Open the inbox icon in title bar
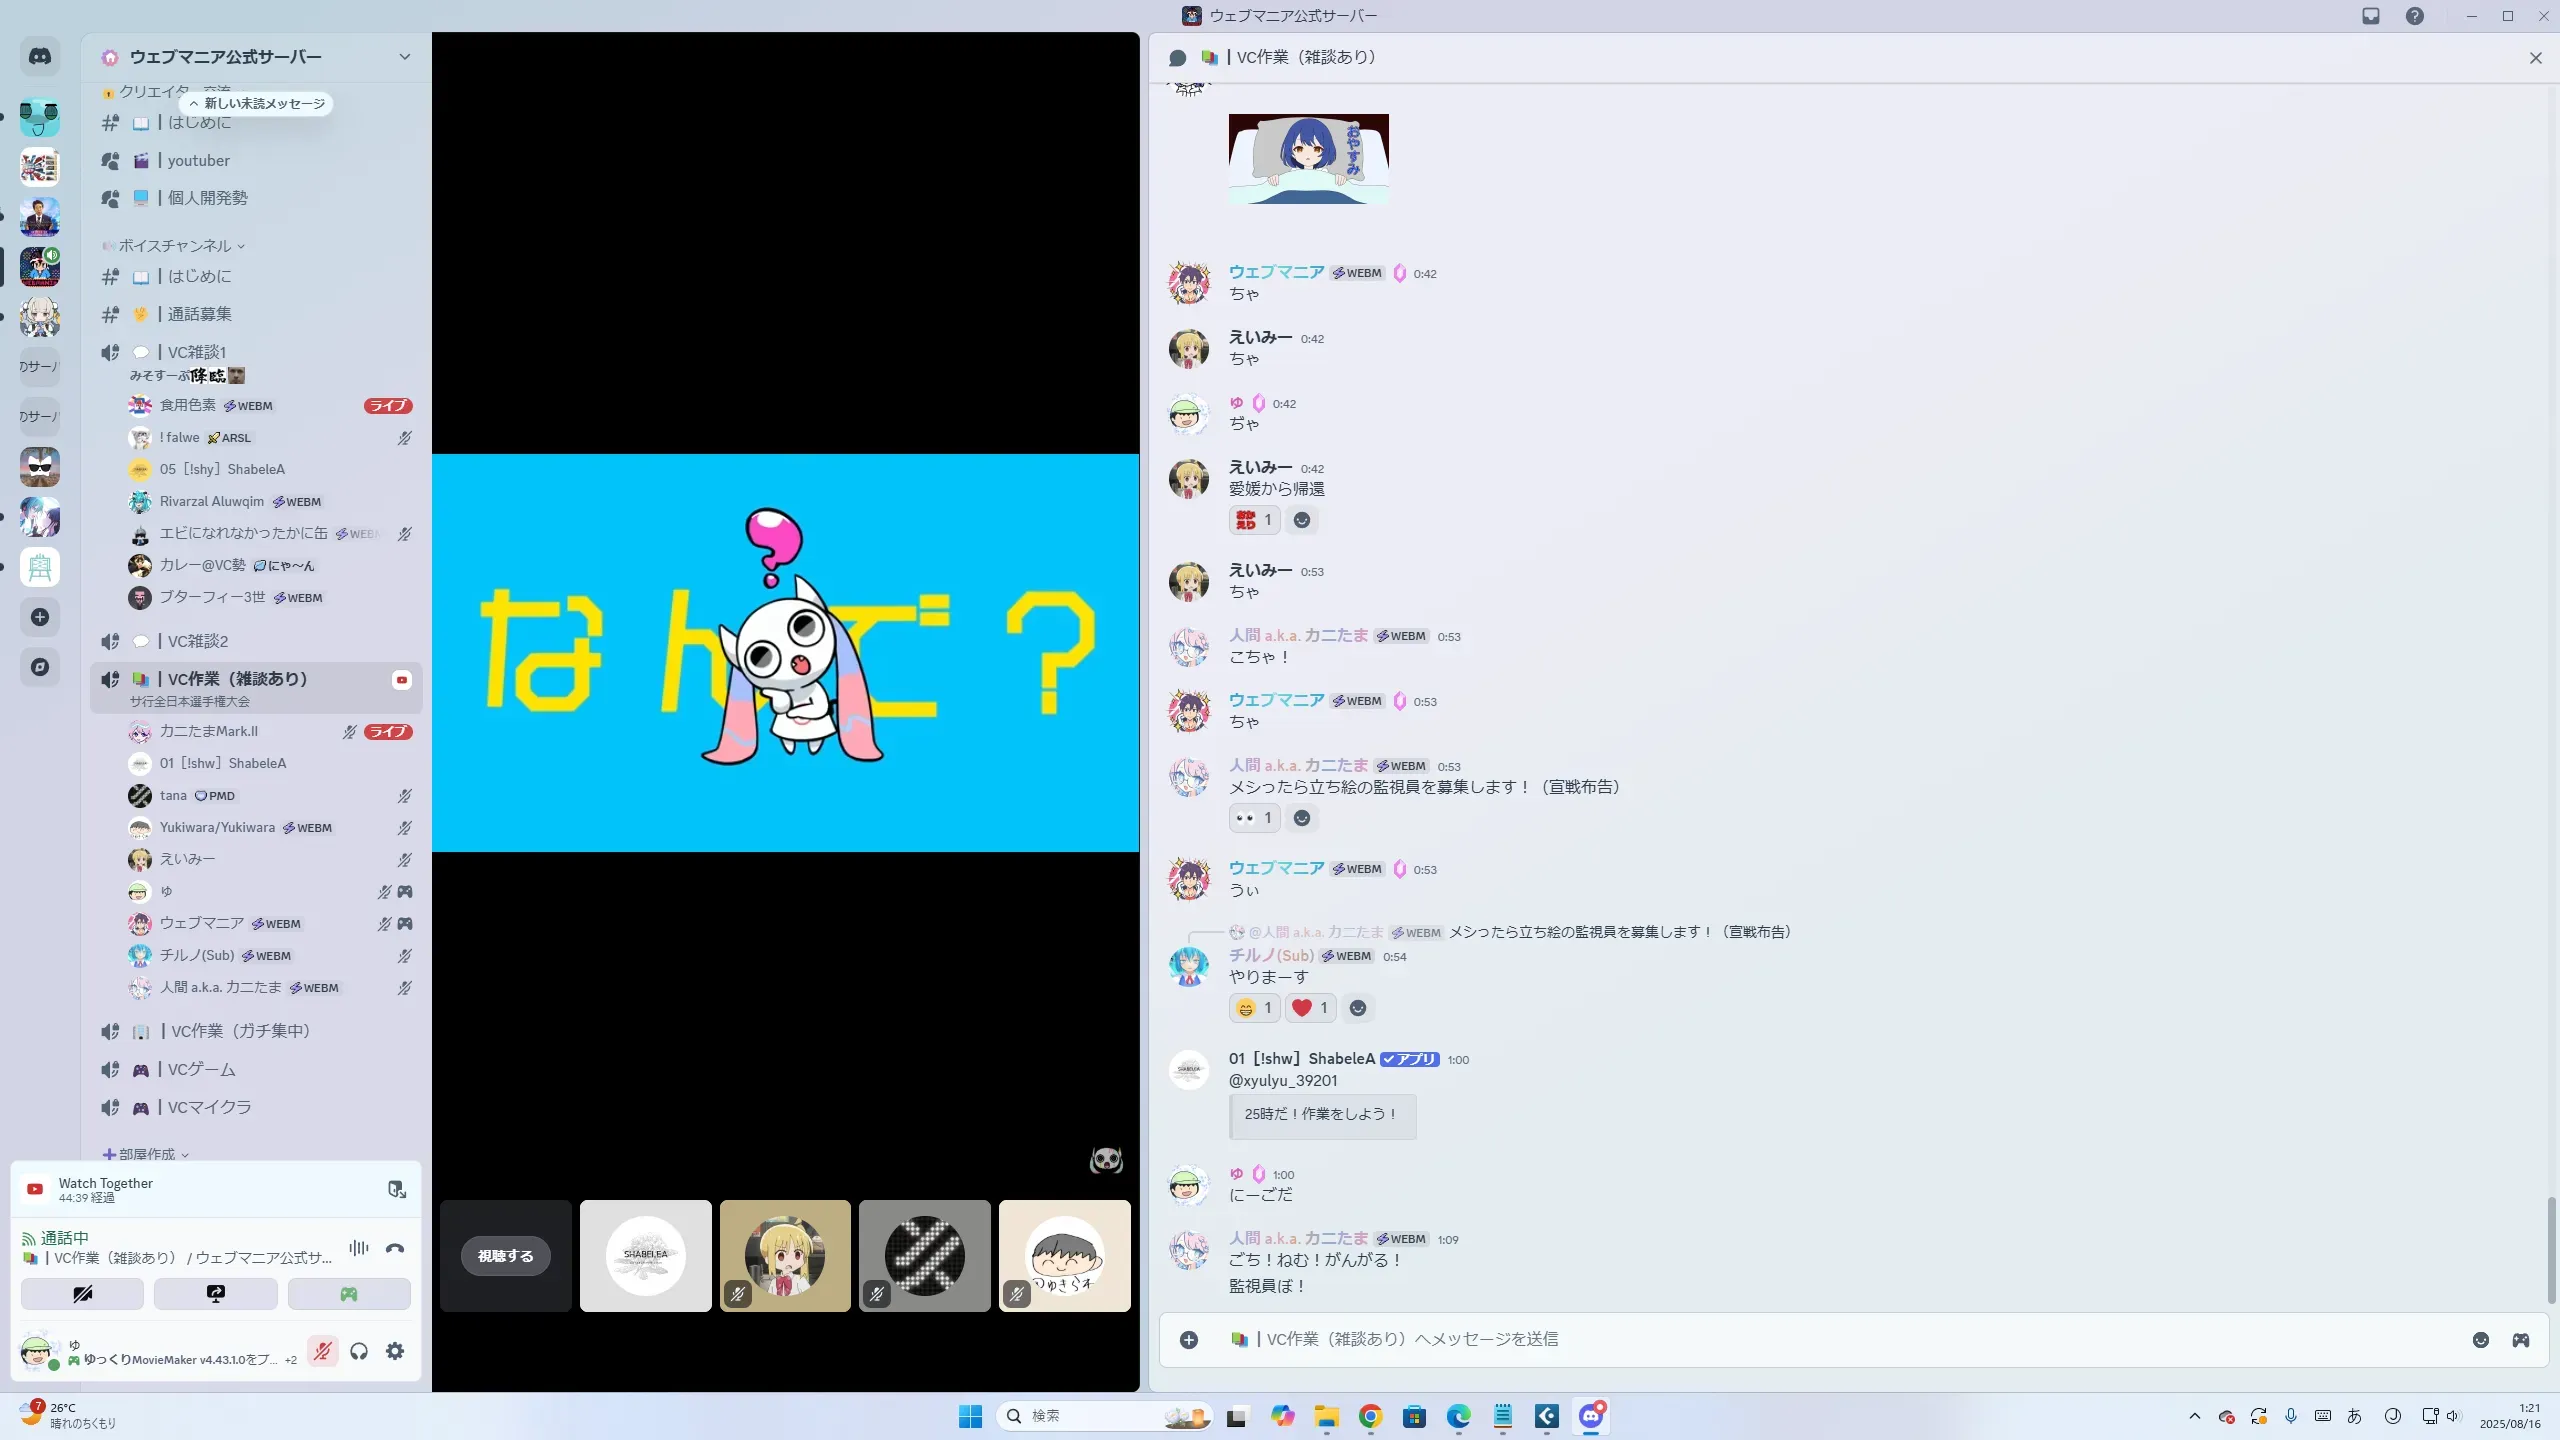 click(2371, 16)
